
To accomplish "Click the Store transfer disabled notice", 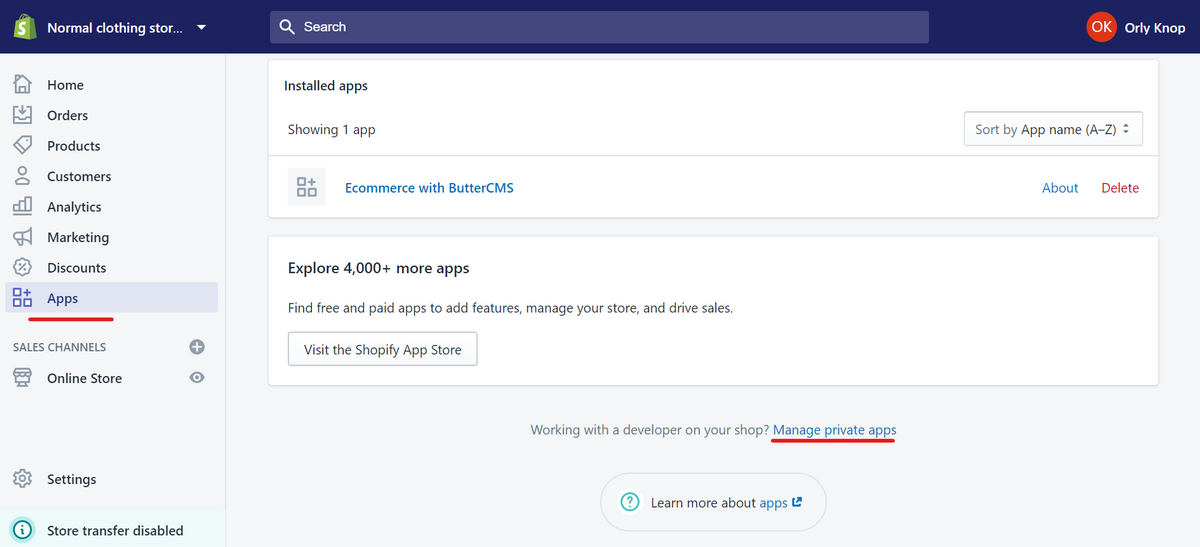I will [x=113, y=530].
